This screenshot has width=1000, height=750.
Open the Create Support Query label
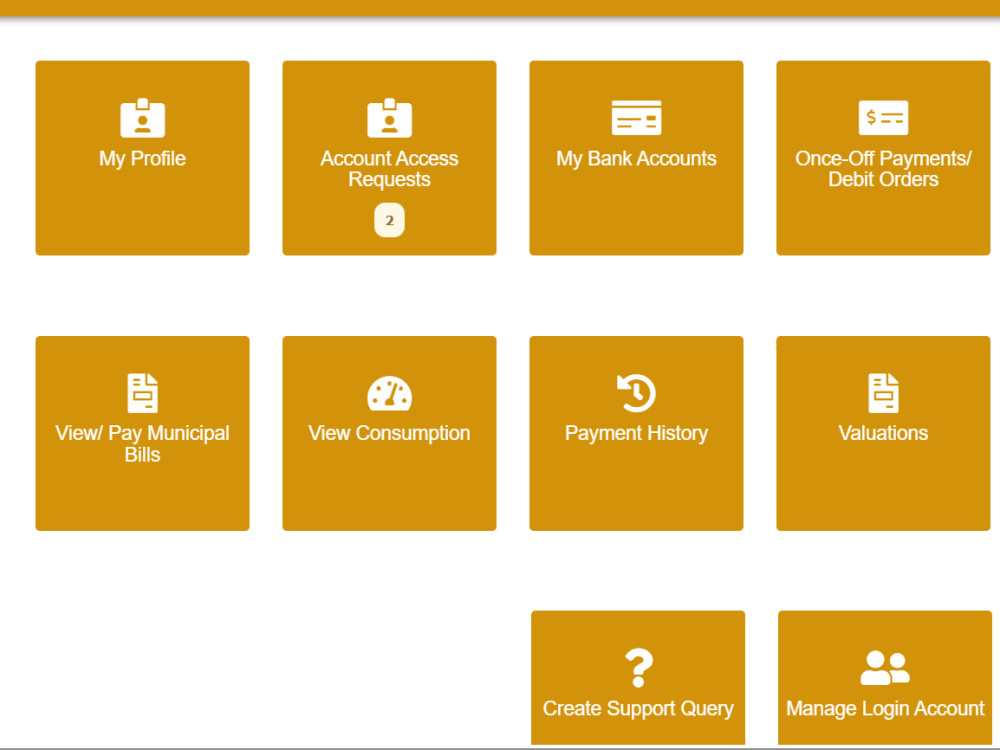point(638,709)
